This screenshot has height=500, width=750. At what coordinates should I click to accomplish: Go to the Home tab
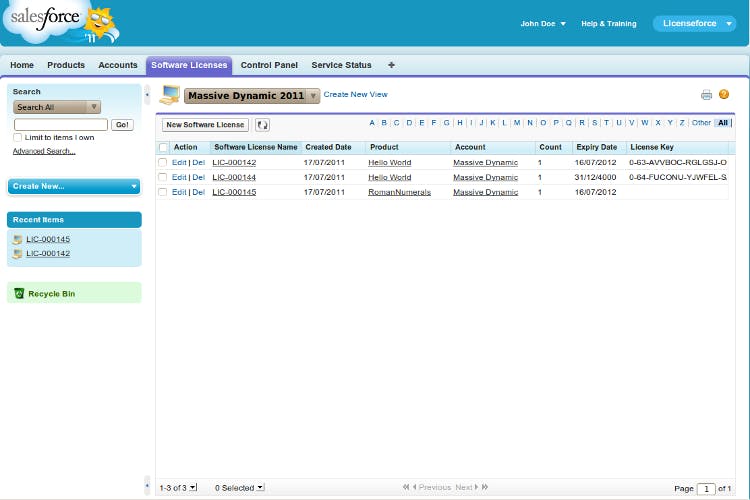(x=22, y=65)
